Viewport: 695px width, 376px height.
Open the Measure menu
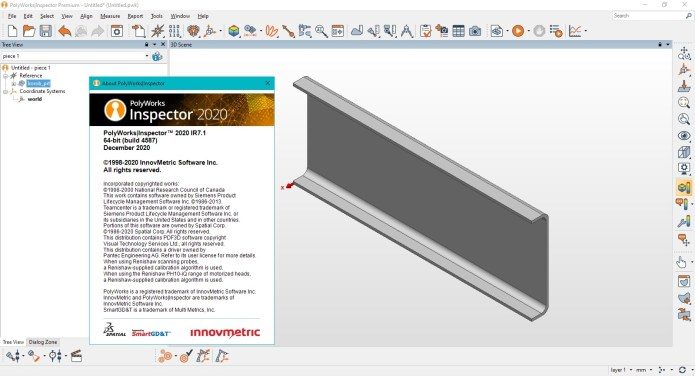[x=110, y=16]
